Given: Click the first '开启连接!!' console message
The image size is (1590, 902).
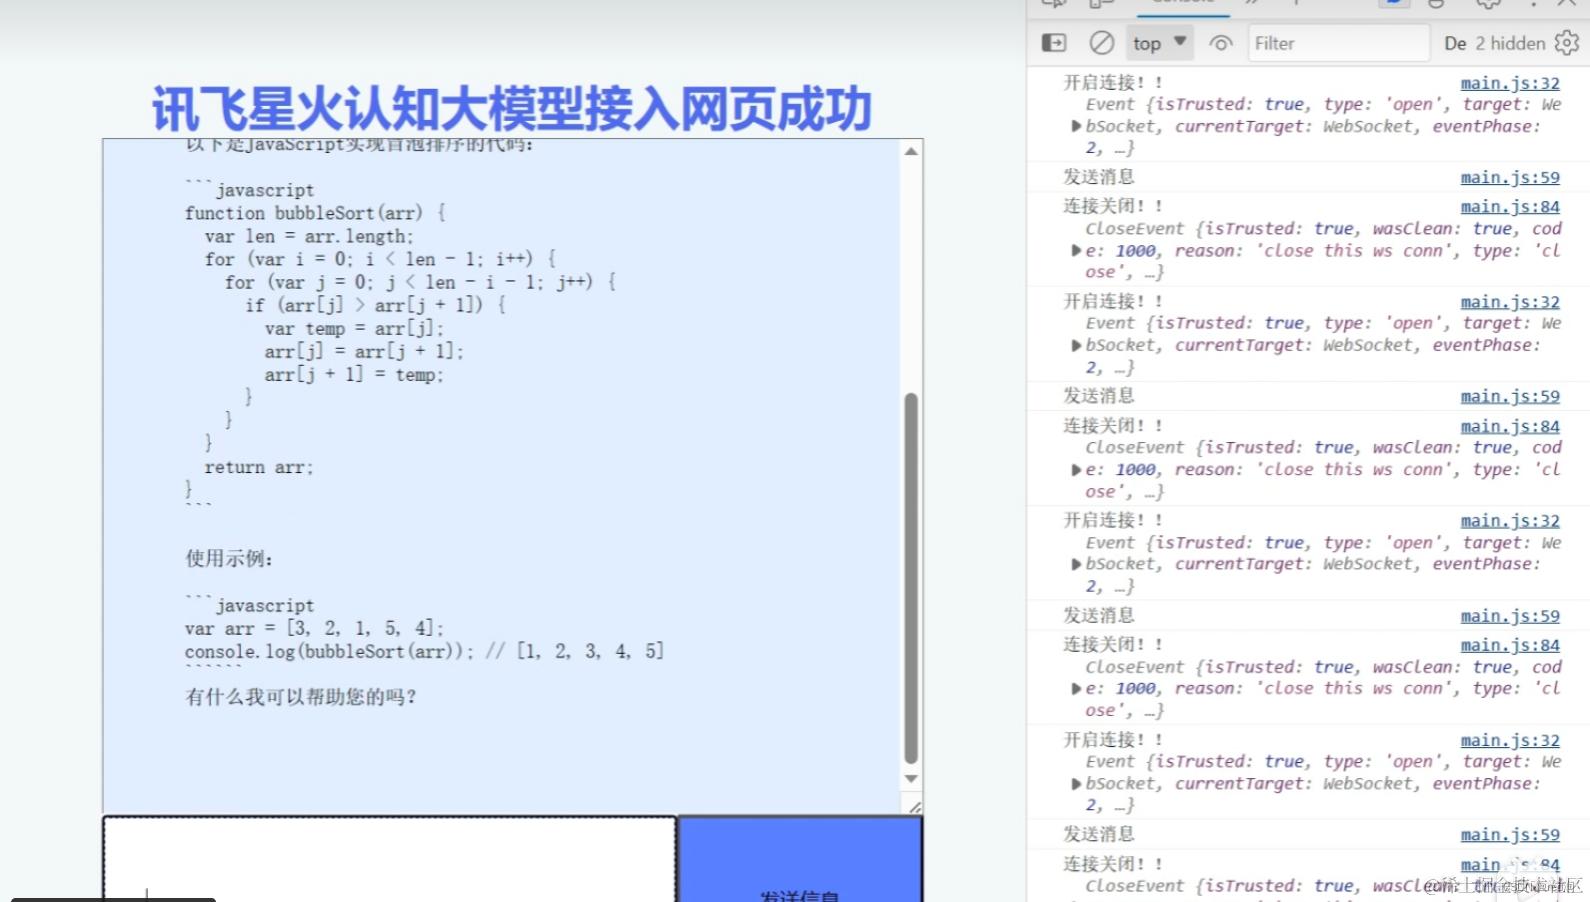Looking at the screenshot, I should [x=1112, y=82].
